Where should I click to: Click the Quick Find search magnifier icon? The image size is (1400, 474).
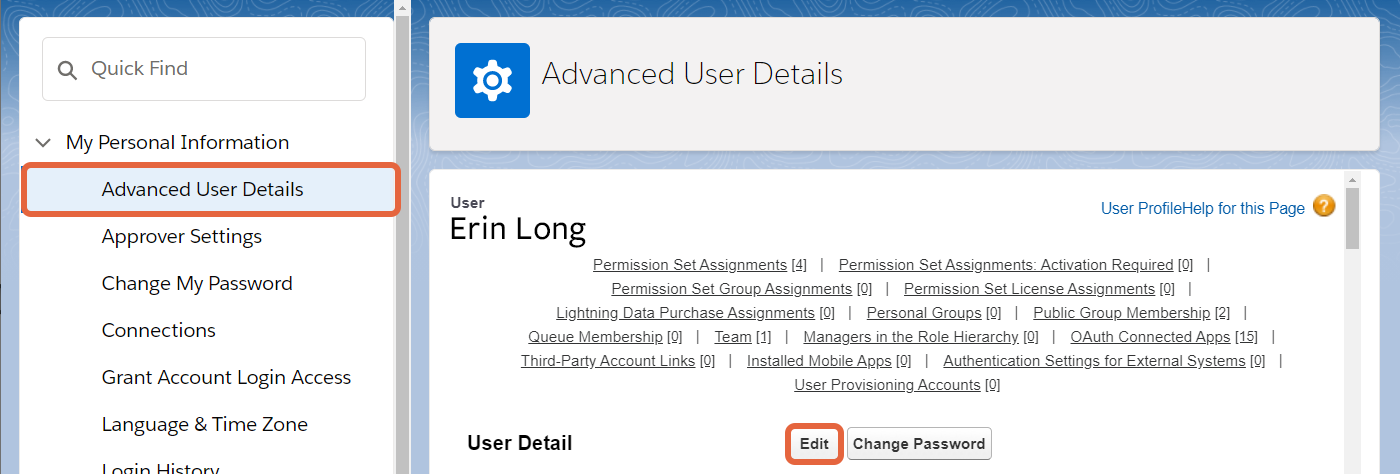[67, 70]
